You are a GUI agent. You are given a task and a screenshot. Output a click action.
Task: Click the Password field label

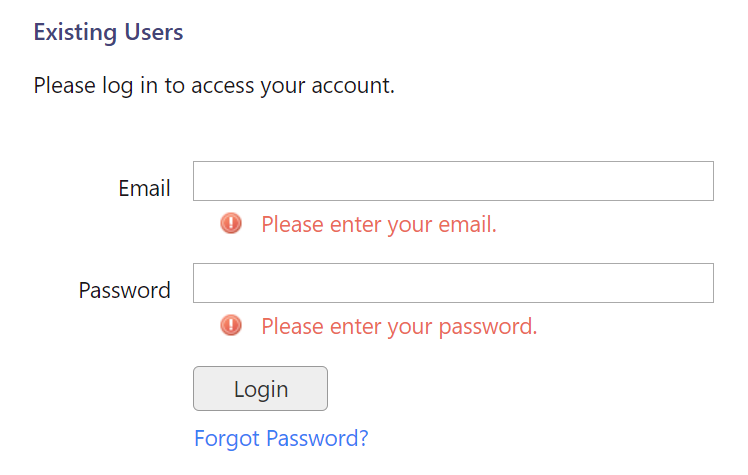125,290
